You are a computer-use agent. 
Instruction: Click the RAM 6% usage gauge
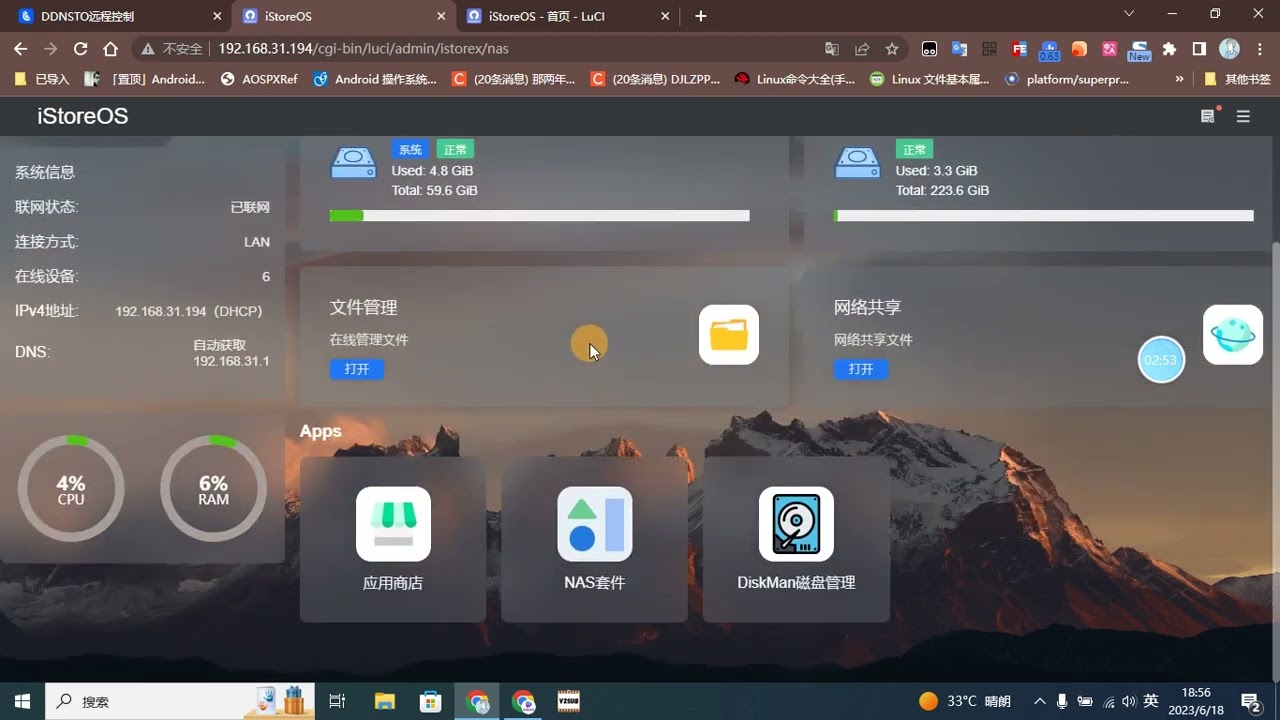point(213,489)
